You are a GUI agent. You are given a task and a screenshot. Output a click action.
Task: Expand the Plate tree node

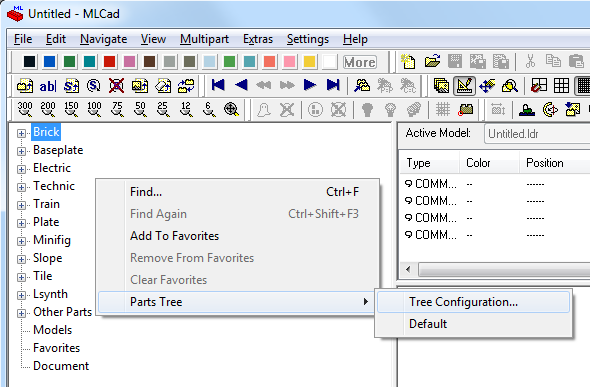(21, 223)
